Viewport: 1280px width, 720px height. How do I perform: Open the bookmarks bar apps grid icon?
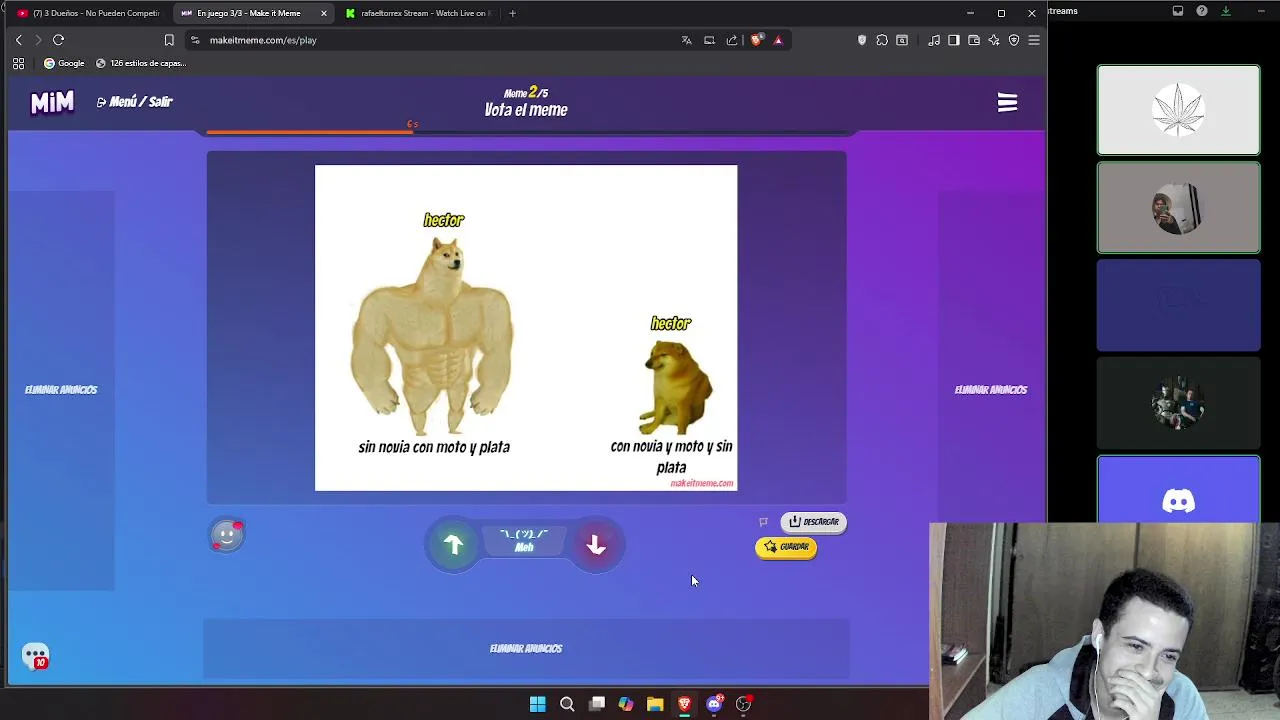pos(18,63)
